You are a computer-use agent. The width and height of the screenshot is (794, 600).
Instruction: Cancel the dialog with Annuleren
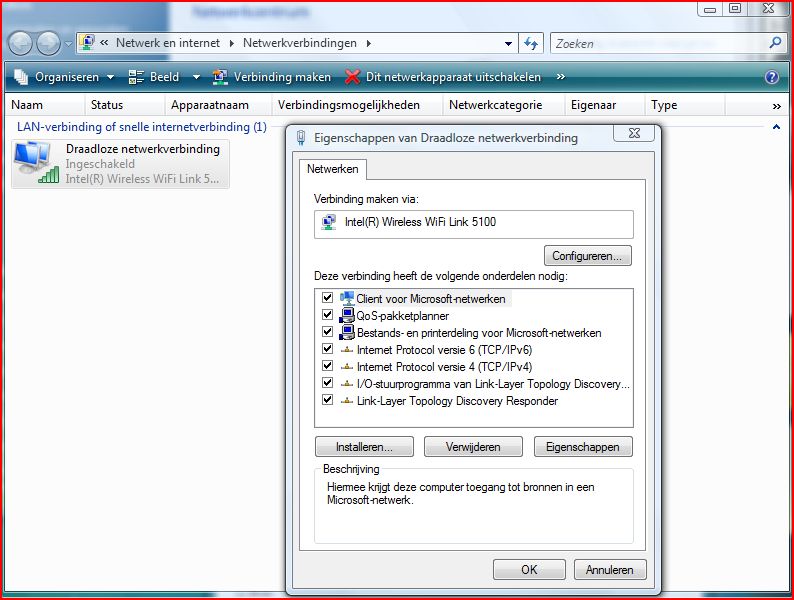610,570
